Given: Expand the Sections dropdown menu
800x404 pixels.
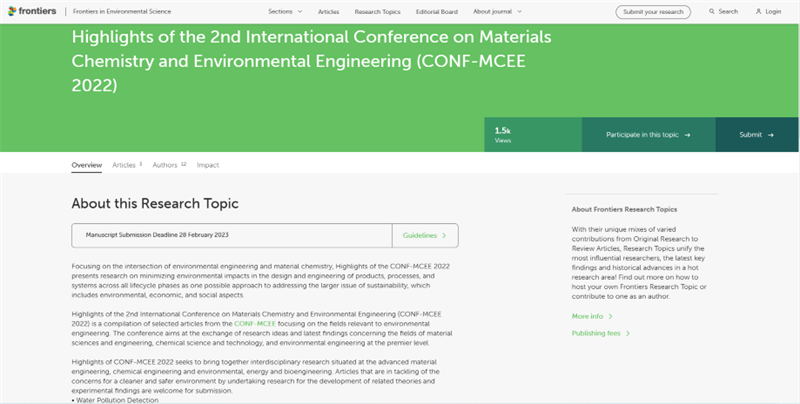Looking at the screenshot, I should (x=285, y=11).
